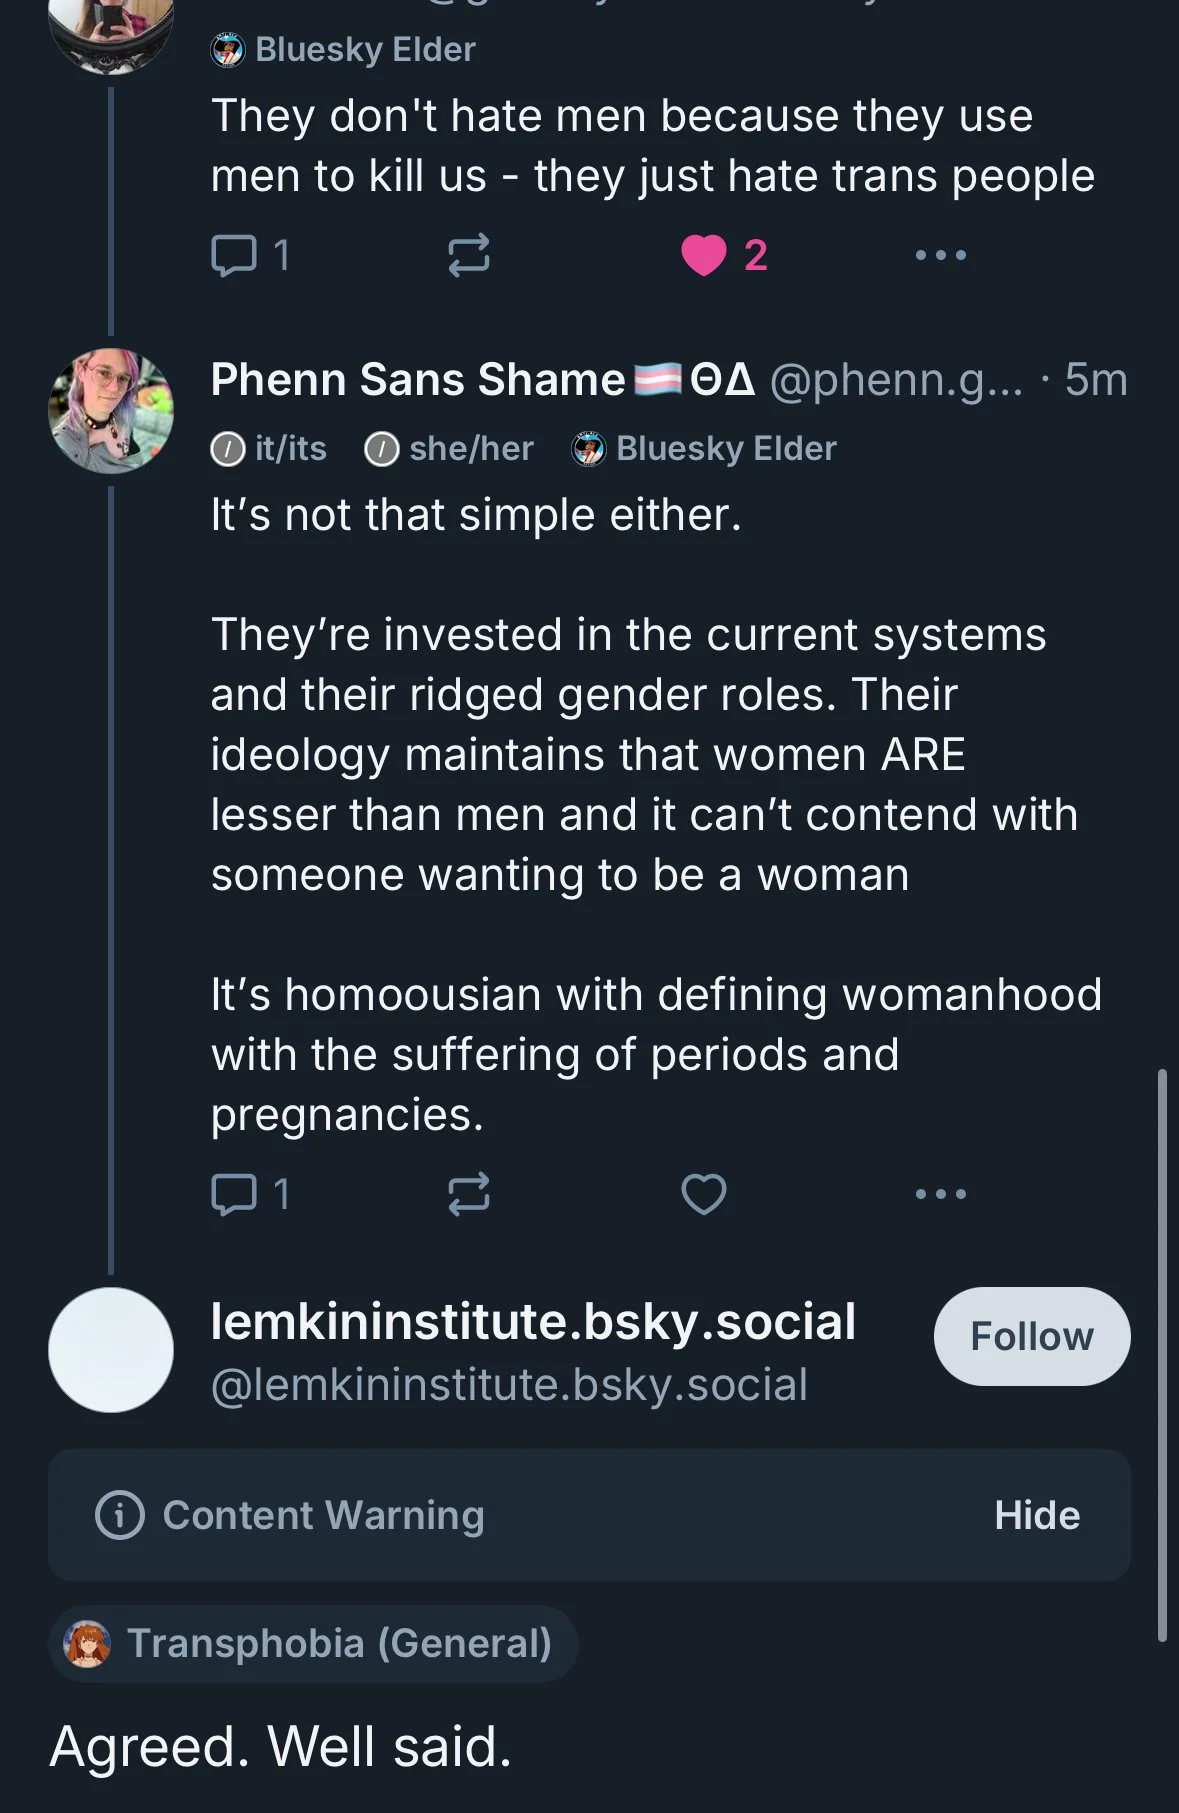Unlike the post with 2 likes
1179x1813 pixels.
click(703, 255)
